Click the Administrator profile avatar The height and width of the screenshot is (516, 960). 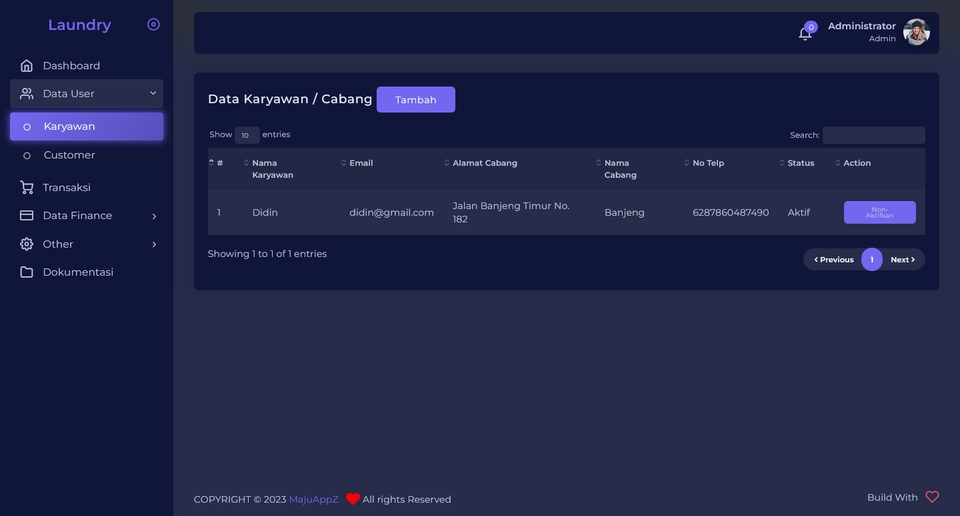click(917, 32)
